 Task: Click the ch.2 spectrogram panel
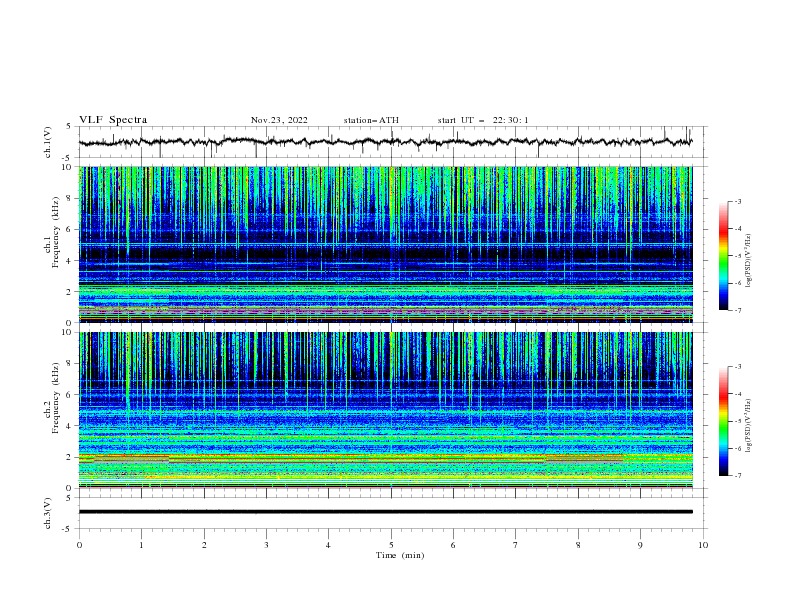[x=385, y=410]
